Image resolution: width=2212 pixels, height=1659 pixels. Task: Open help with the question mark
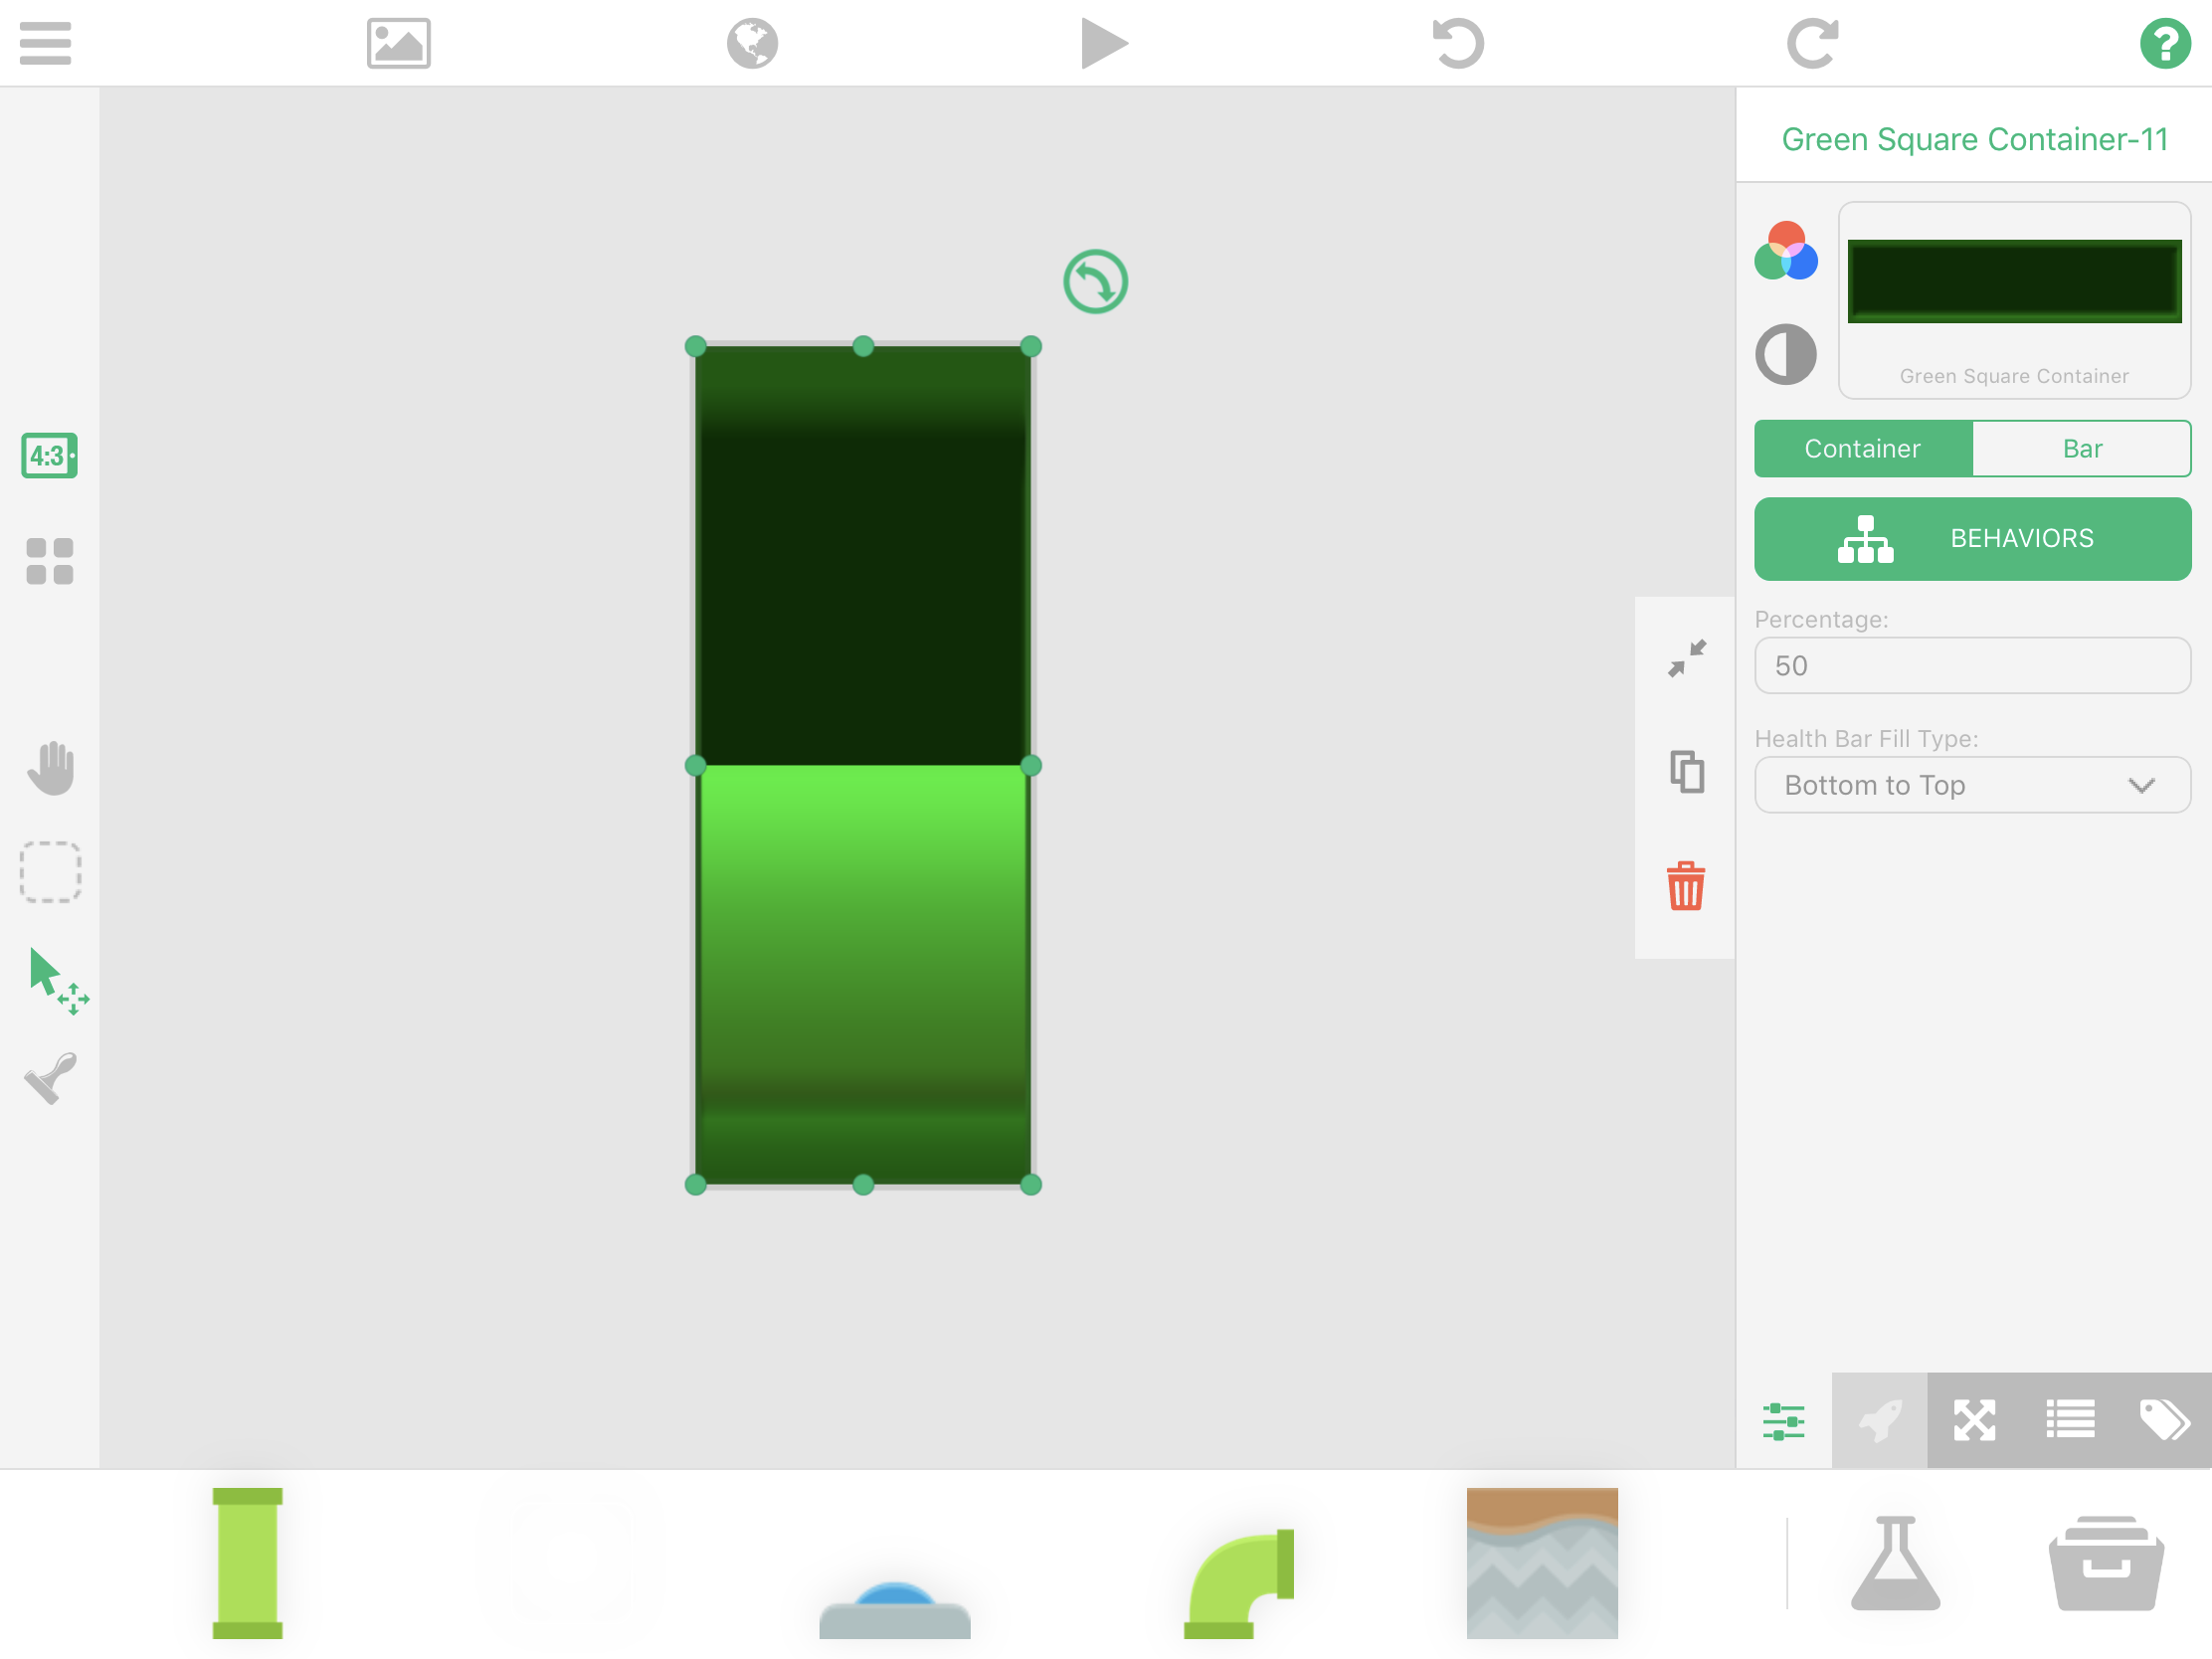pyautogui.click(x=2164, y=43)
